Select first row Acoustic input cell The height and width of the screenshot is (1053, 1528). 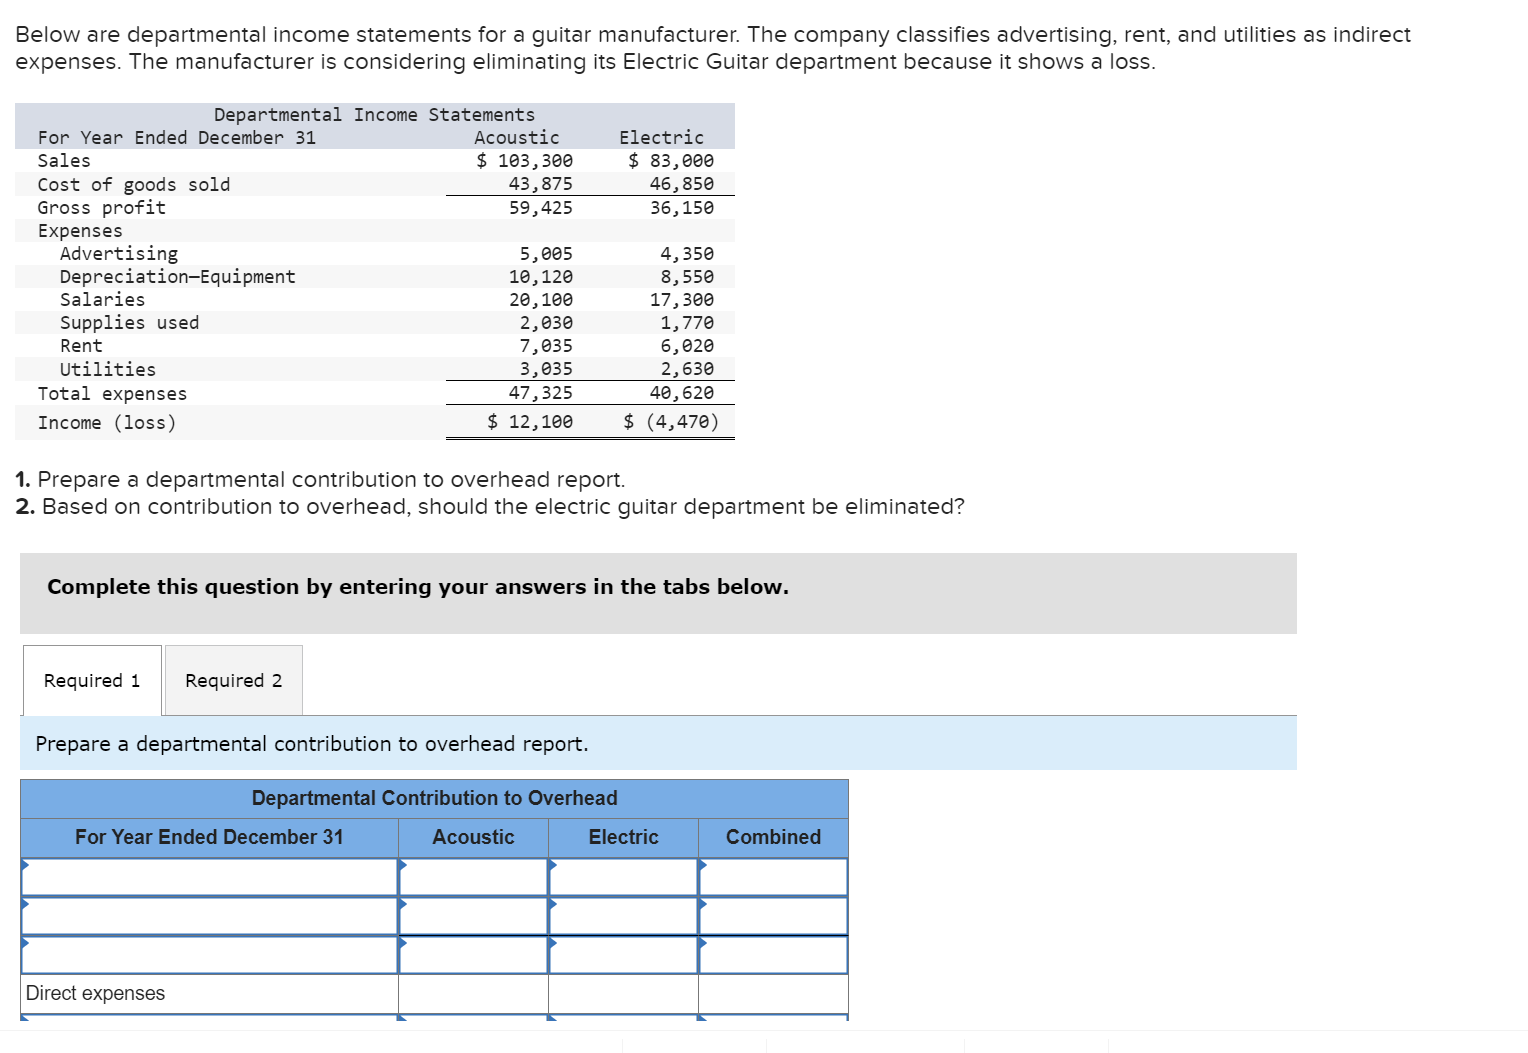click(x=473, y=877)
